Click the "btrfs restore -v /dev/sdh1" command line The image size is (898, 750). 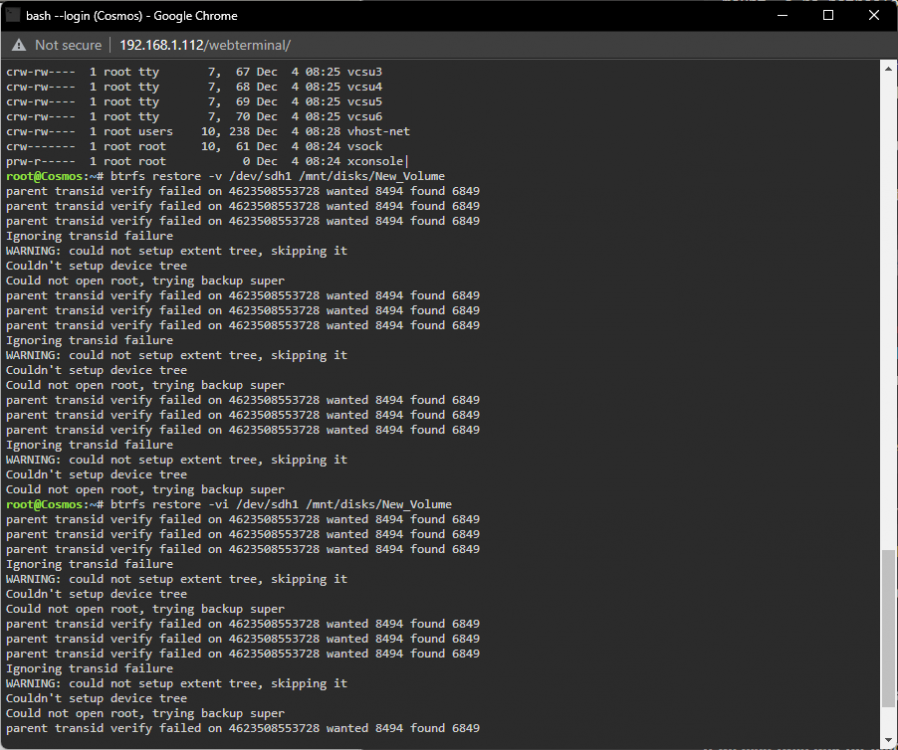click(277, 176)
